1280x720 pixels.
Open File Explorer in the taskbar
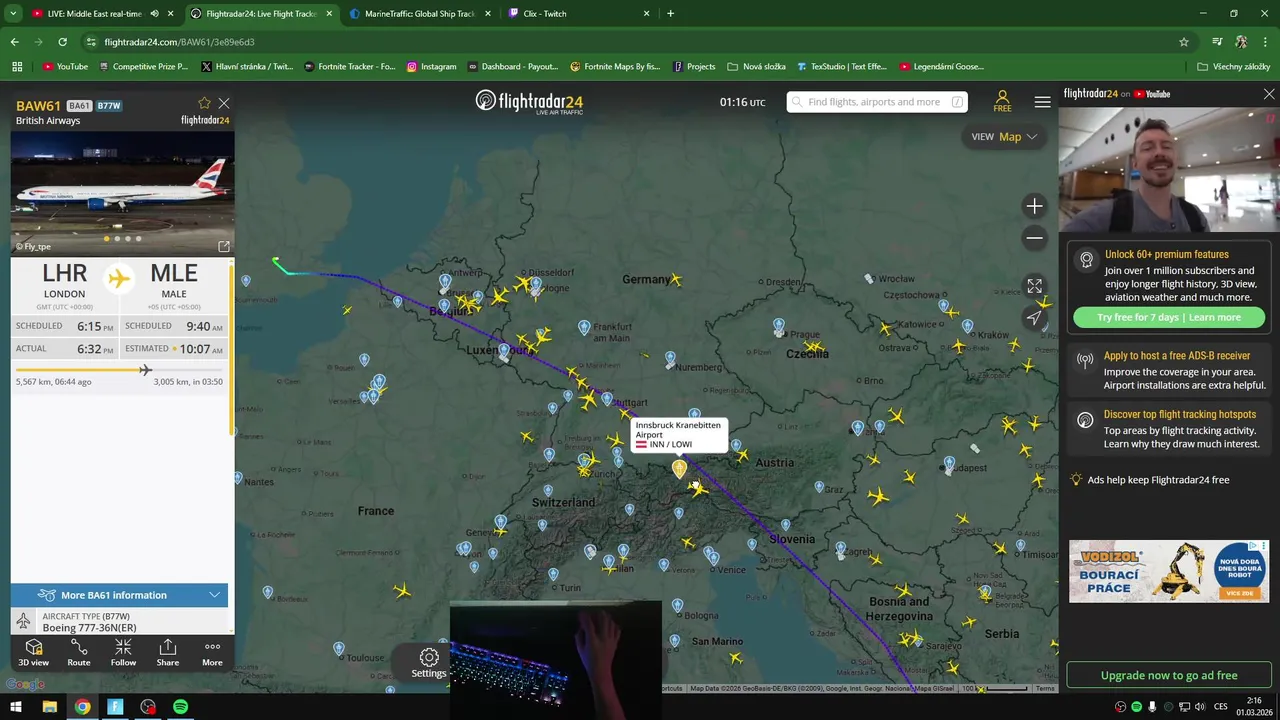click(x=49, y=707)
